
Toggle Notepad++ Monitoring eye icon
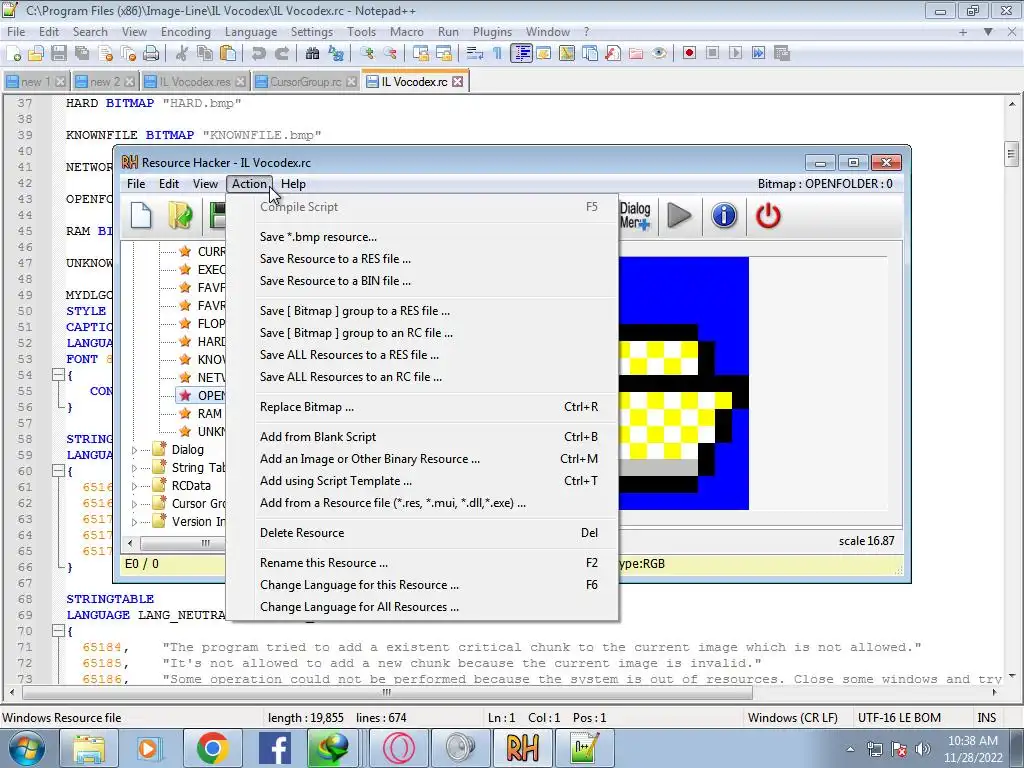660,54
